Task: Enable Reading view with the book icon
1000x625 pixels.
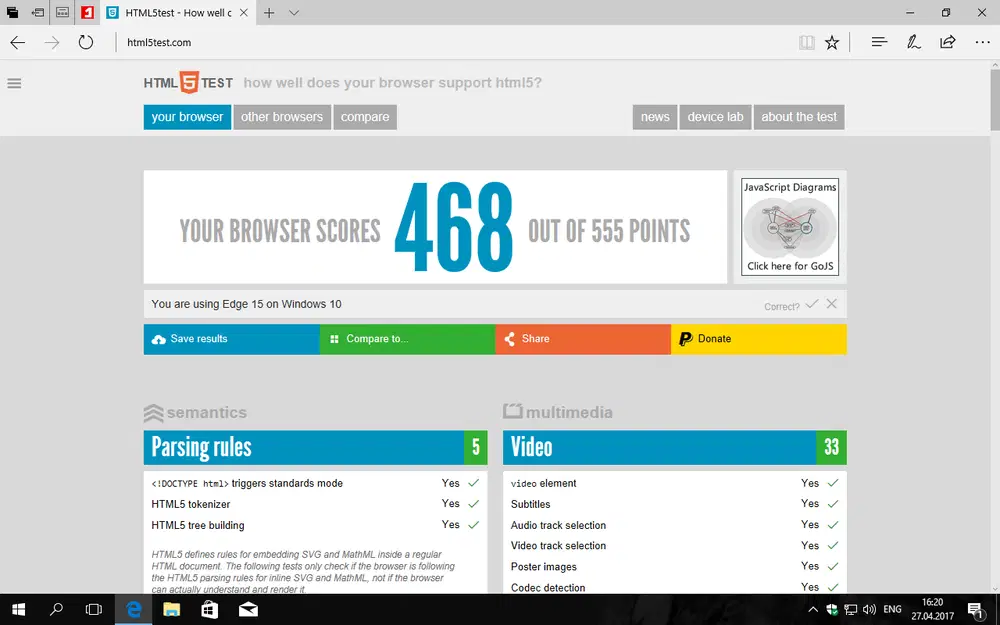Action: click(x=806, y=42)
